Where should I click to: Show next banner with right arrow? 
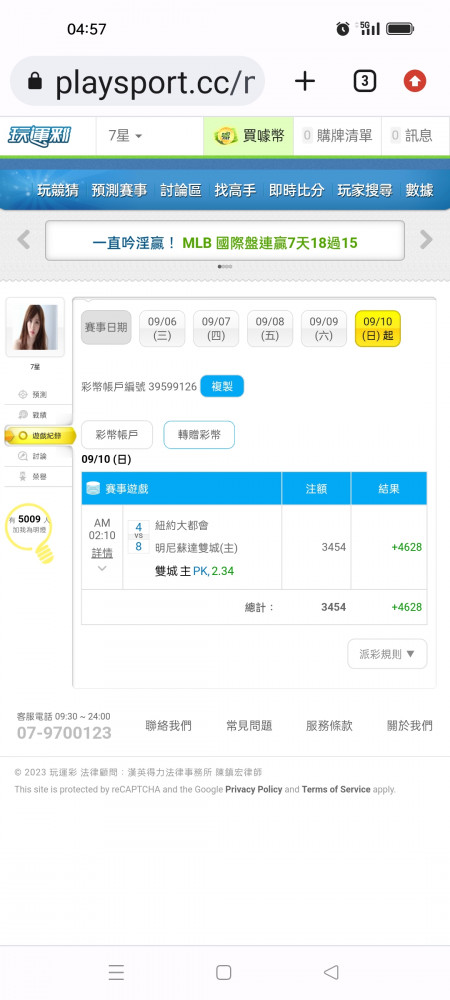click(x=426, y=240)
